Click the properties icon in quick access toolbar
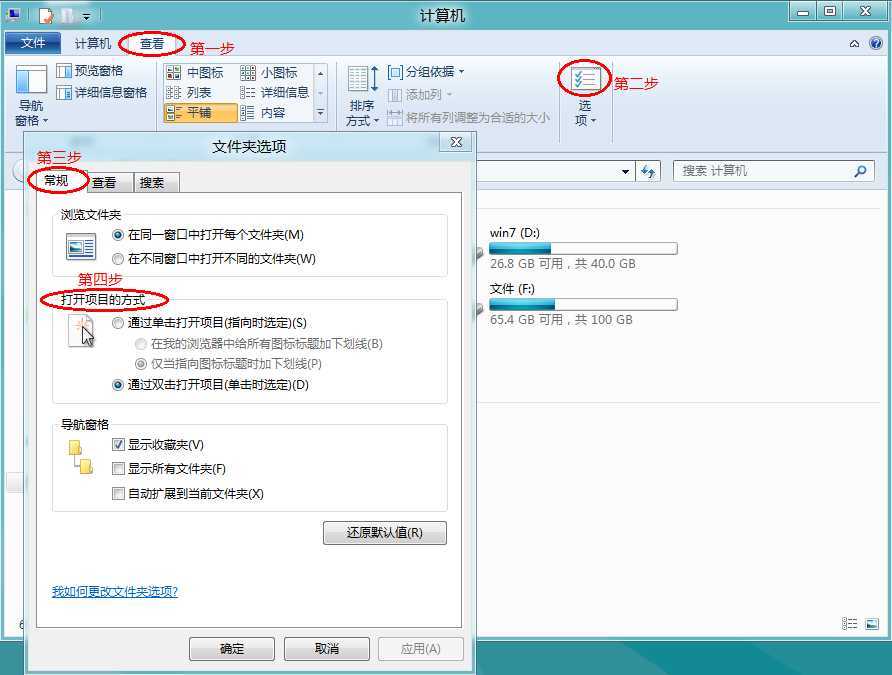The height and width of the screenshot is (675, 892). 46,15
